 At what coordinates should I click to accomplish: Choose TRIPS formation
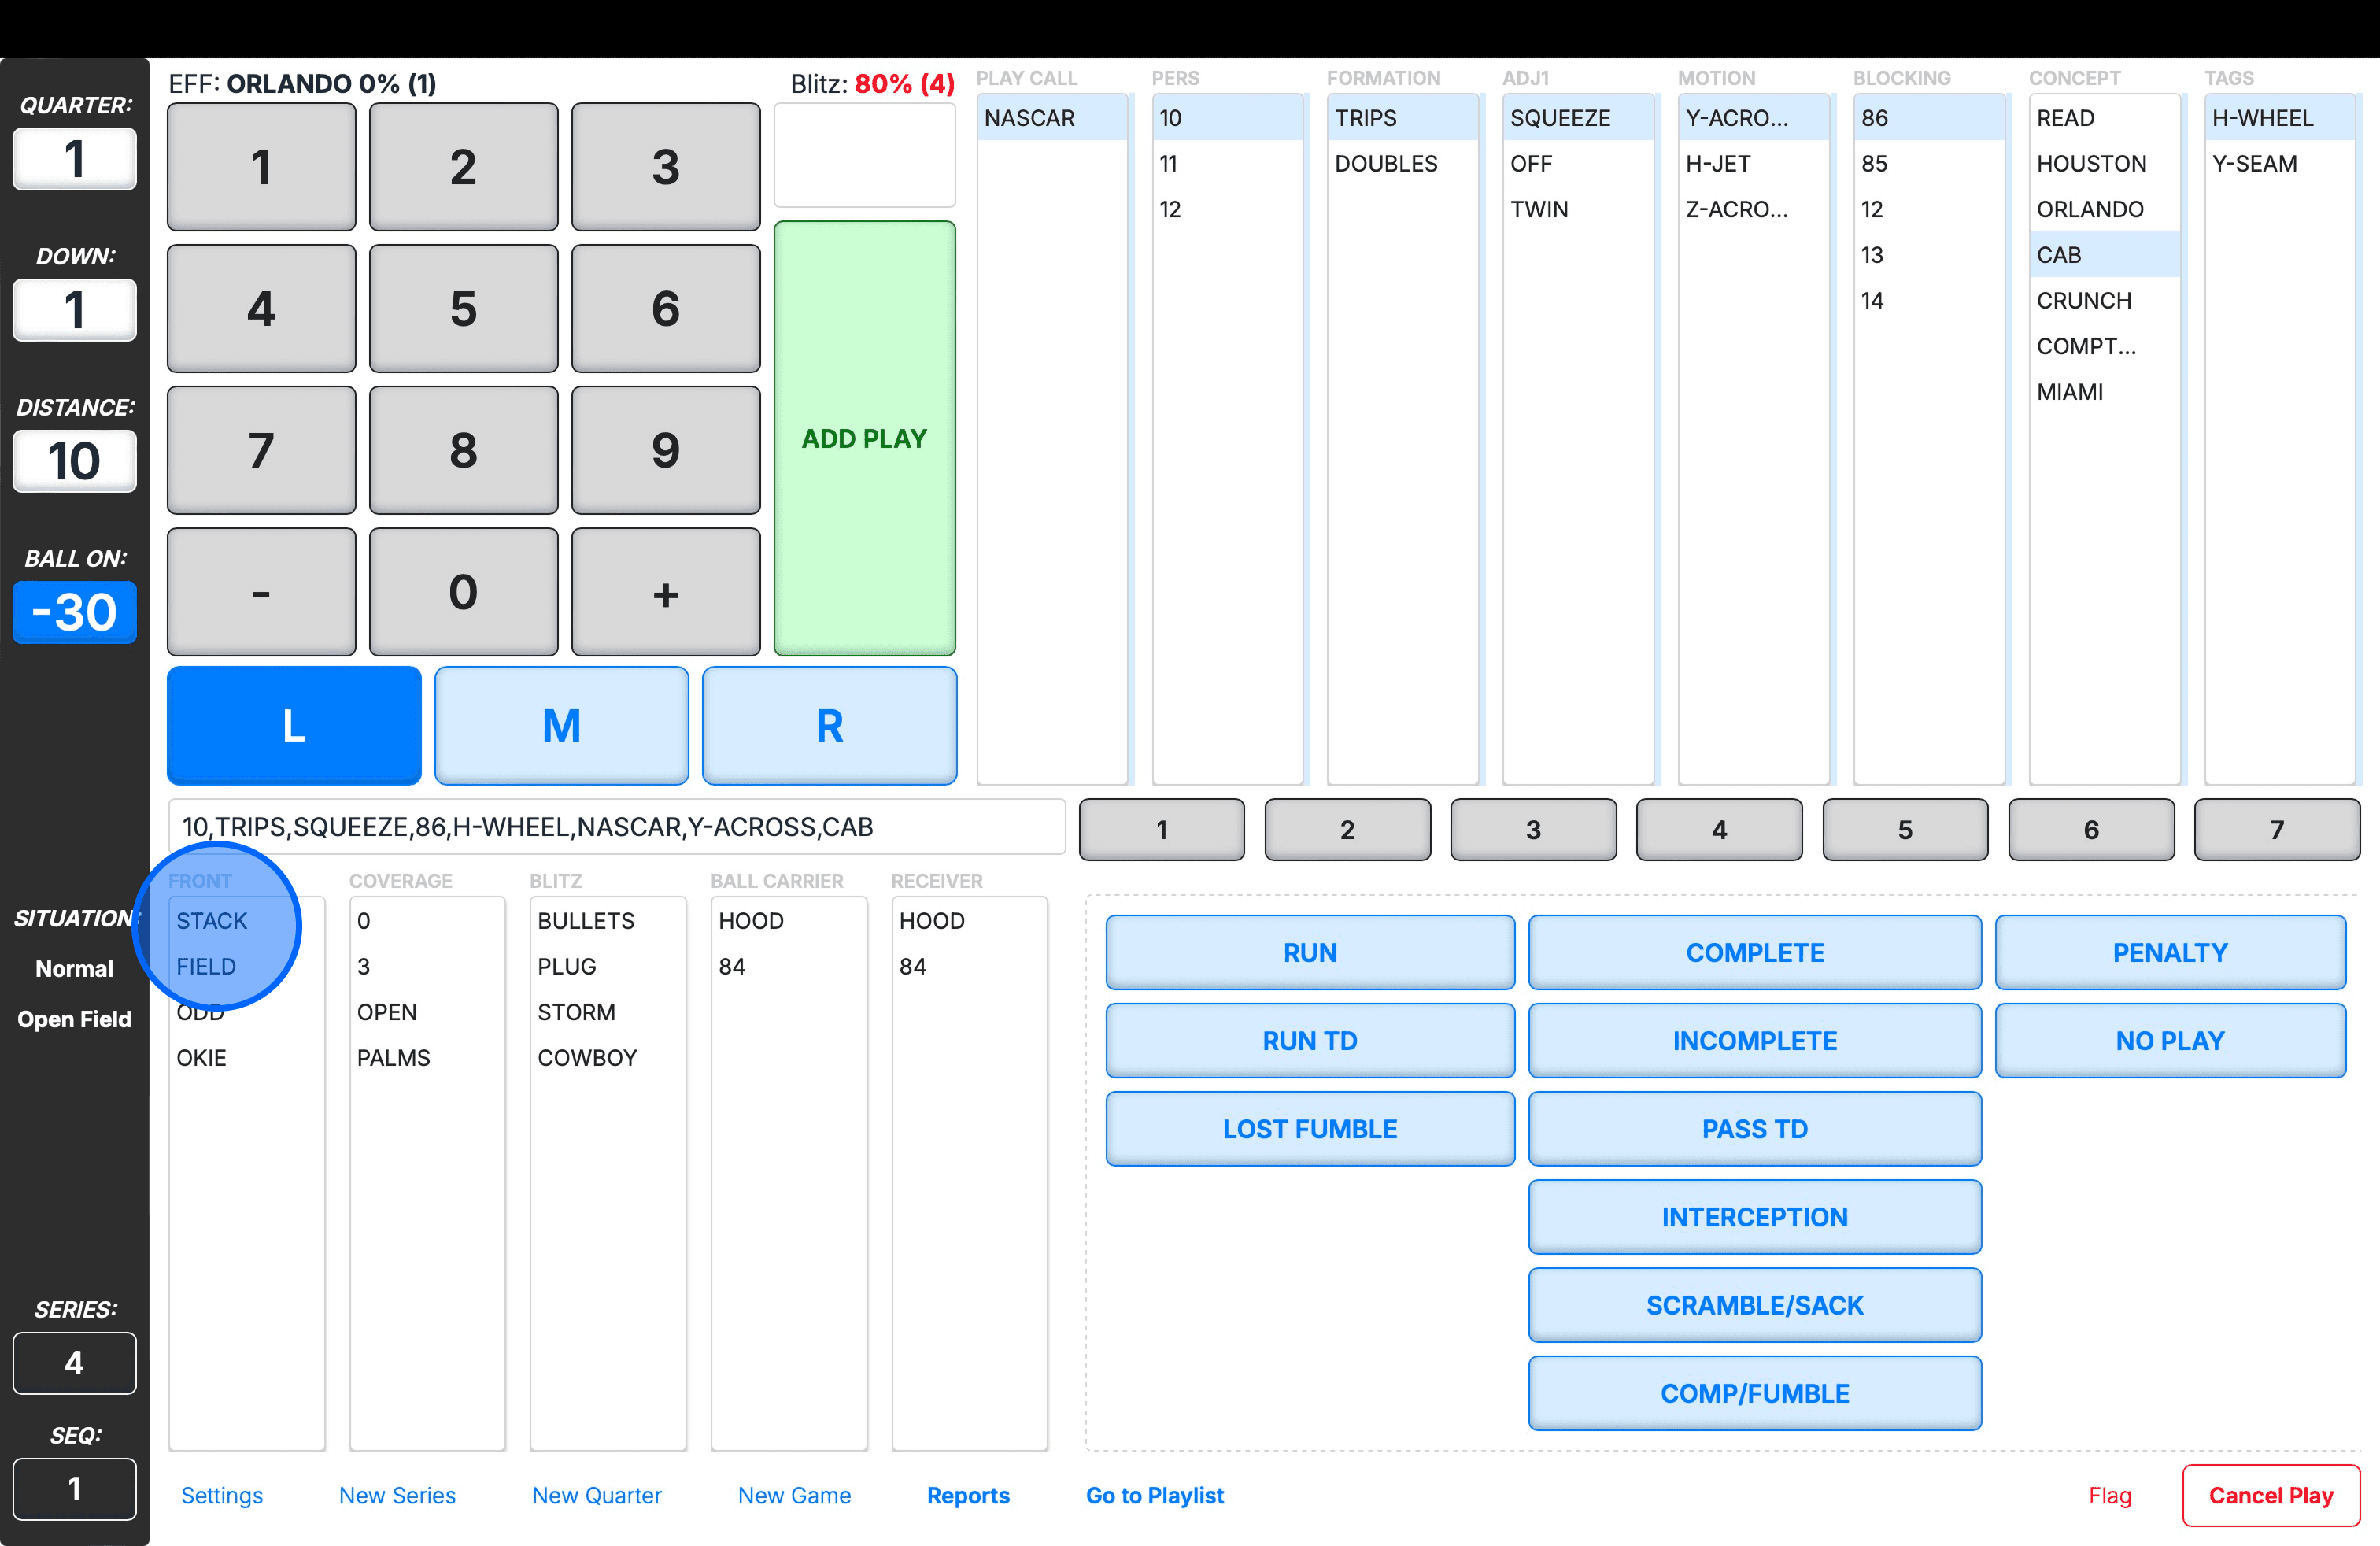click(x=1402, y=118)
